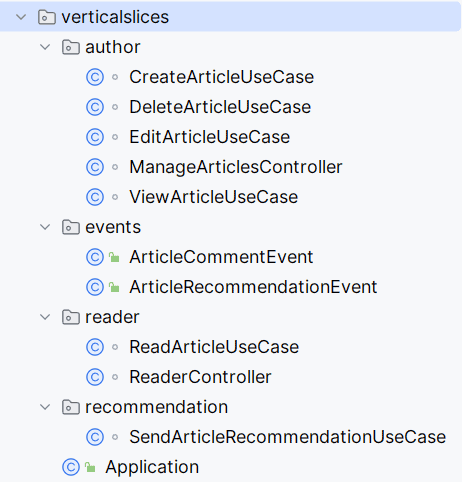The height and width of the screenshot is (482, 462).
Task: Select the Application class entry
Action: click(152, 467)
